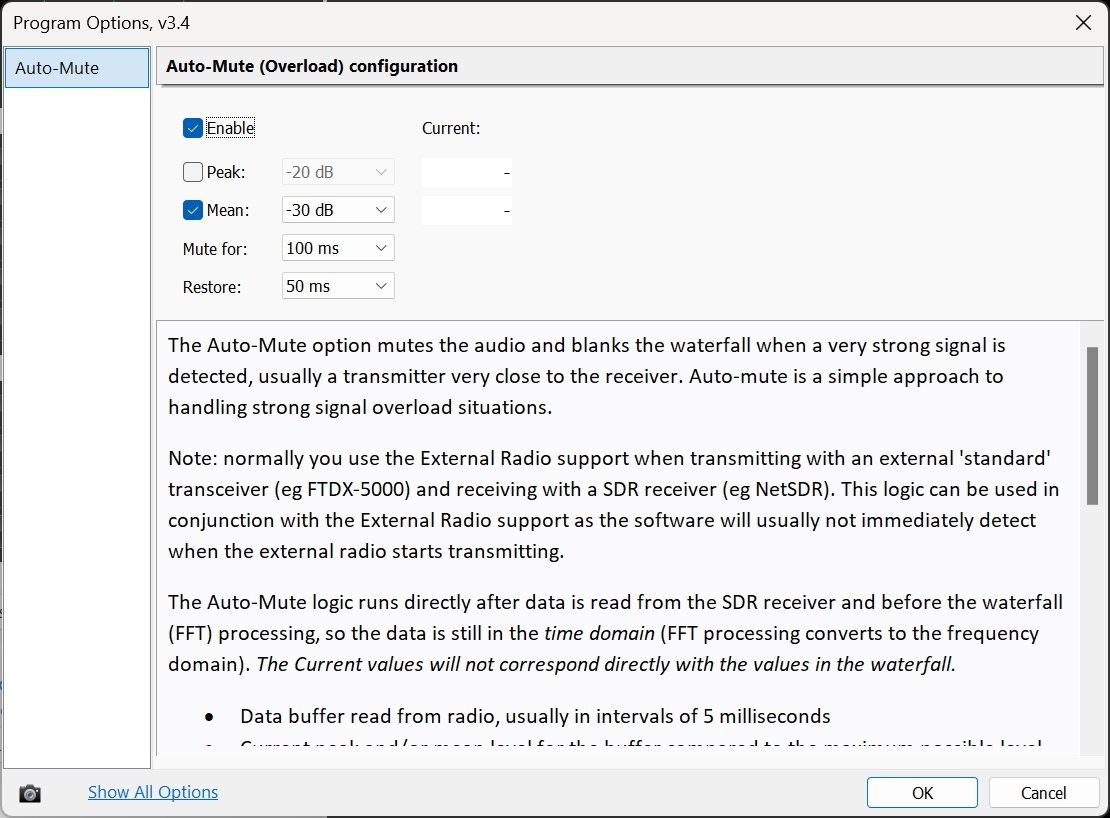Viewport: 1110px width, 818px height.
Task: Uncheck the Mean threshold checkbox
Action: tap(193, 210)
